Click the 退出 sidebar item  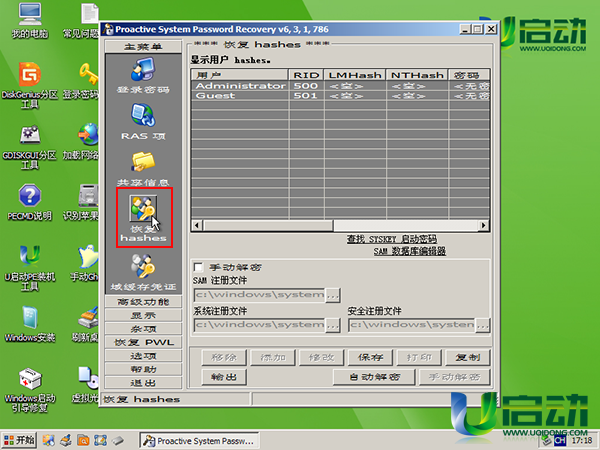click(x=143, y=383)
